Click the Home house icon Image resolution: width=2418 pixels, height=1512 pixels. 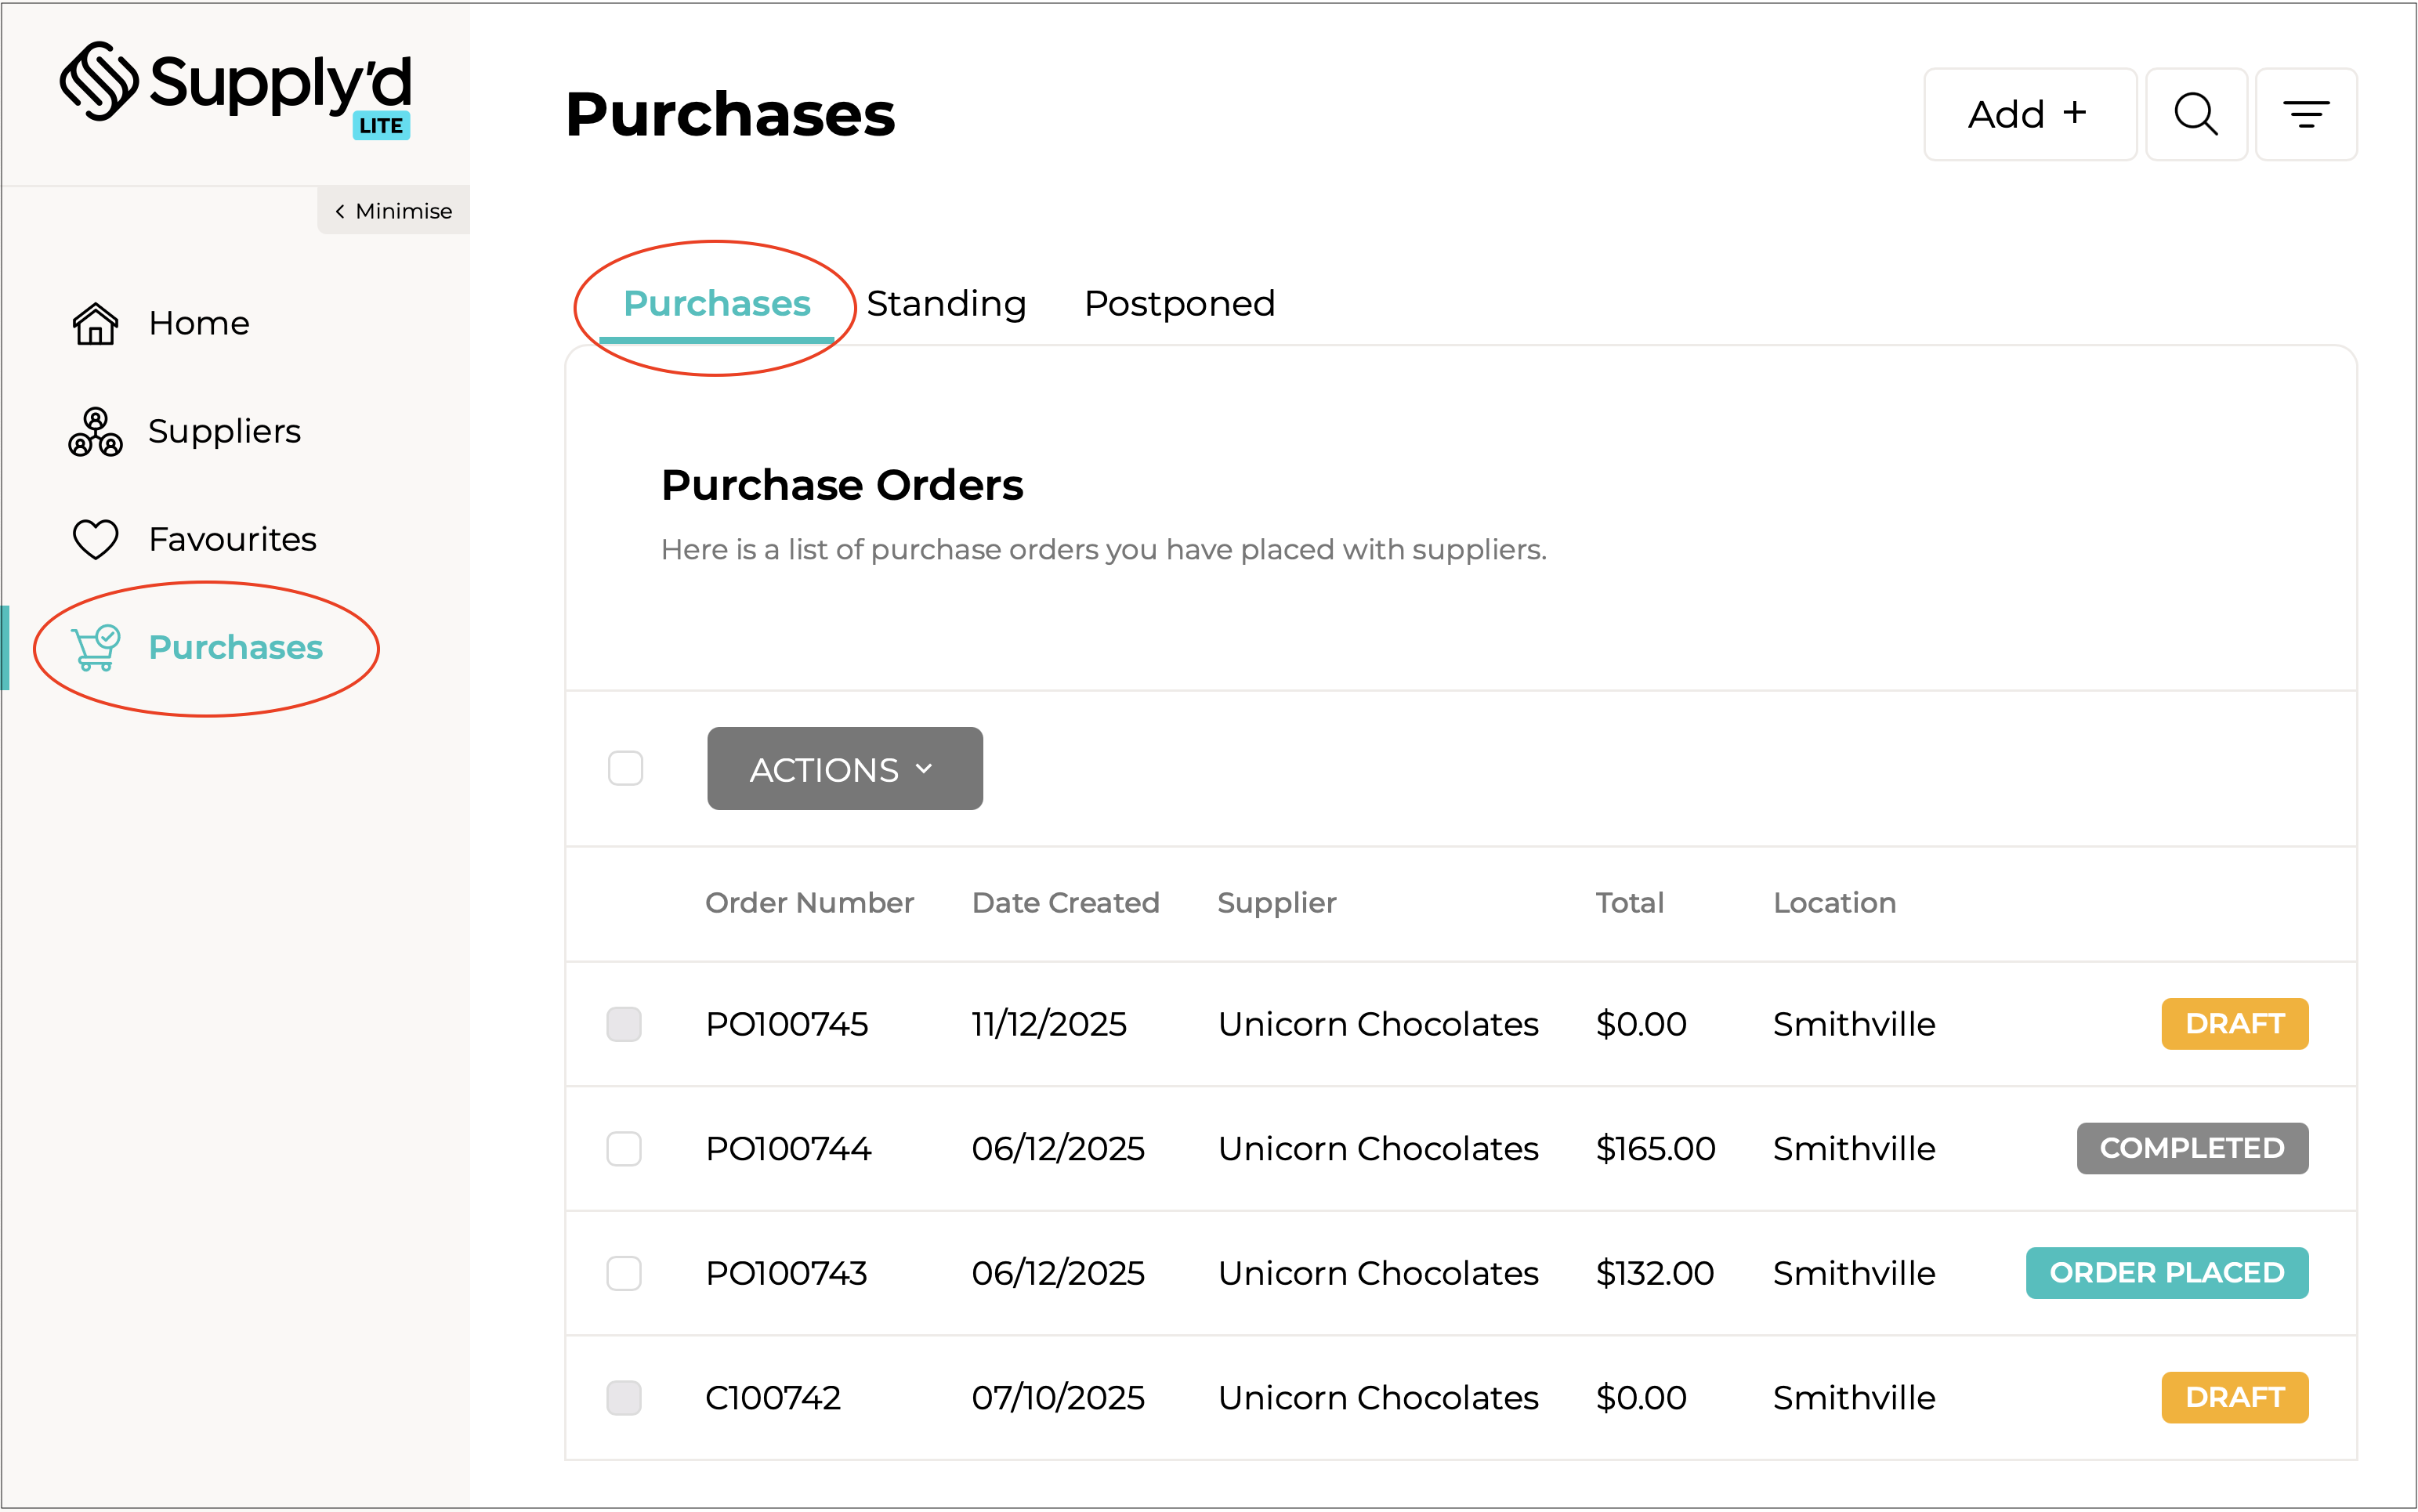tap(95, 324)
